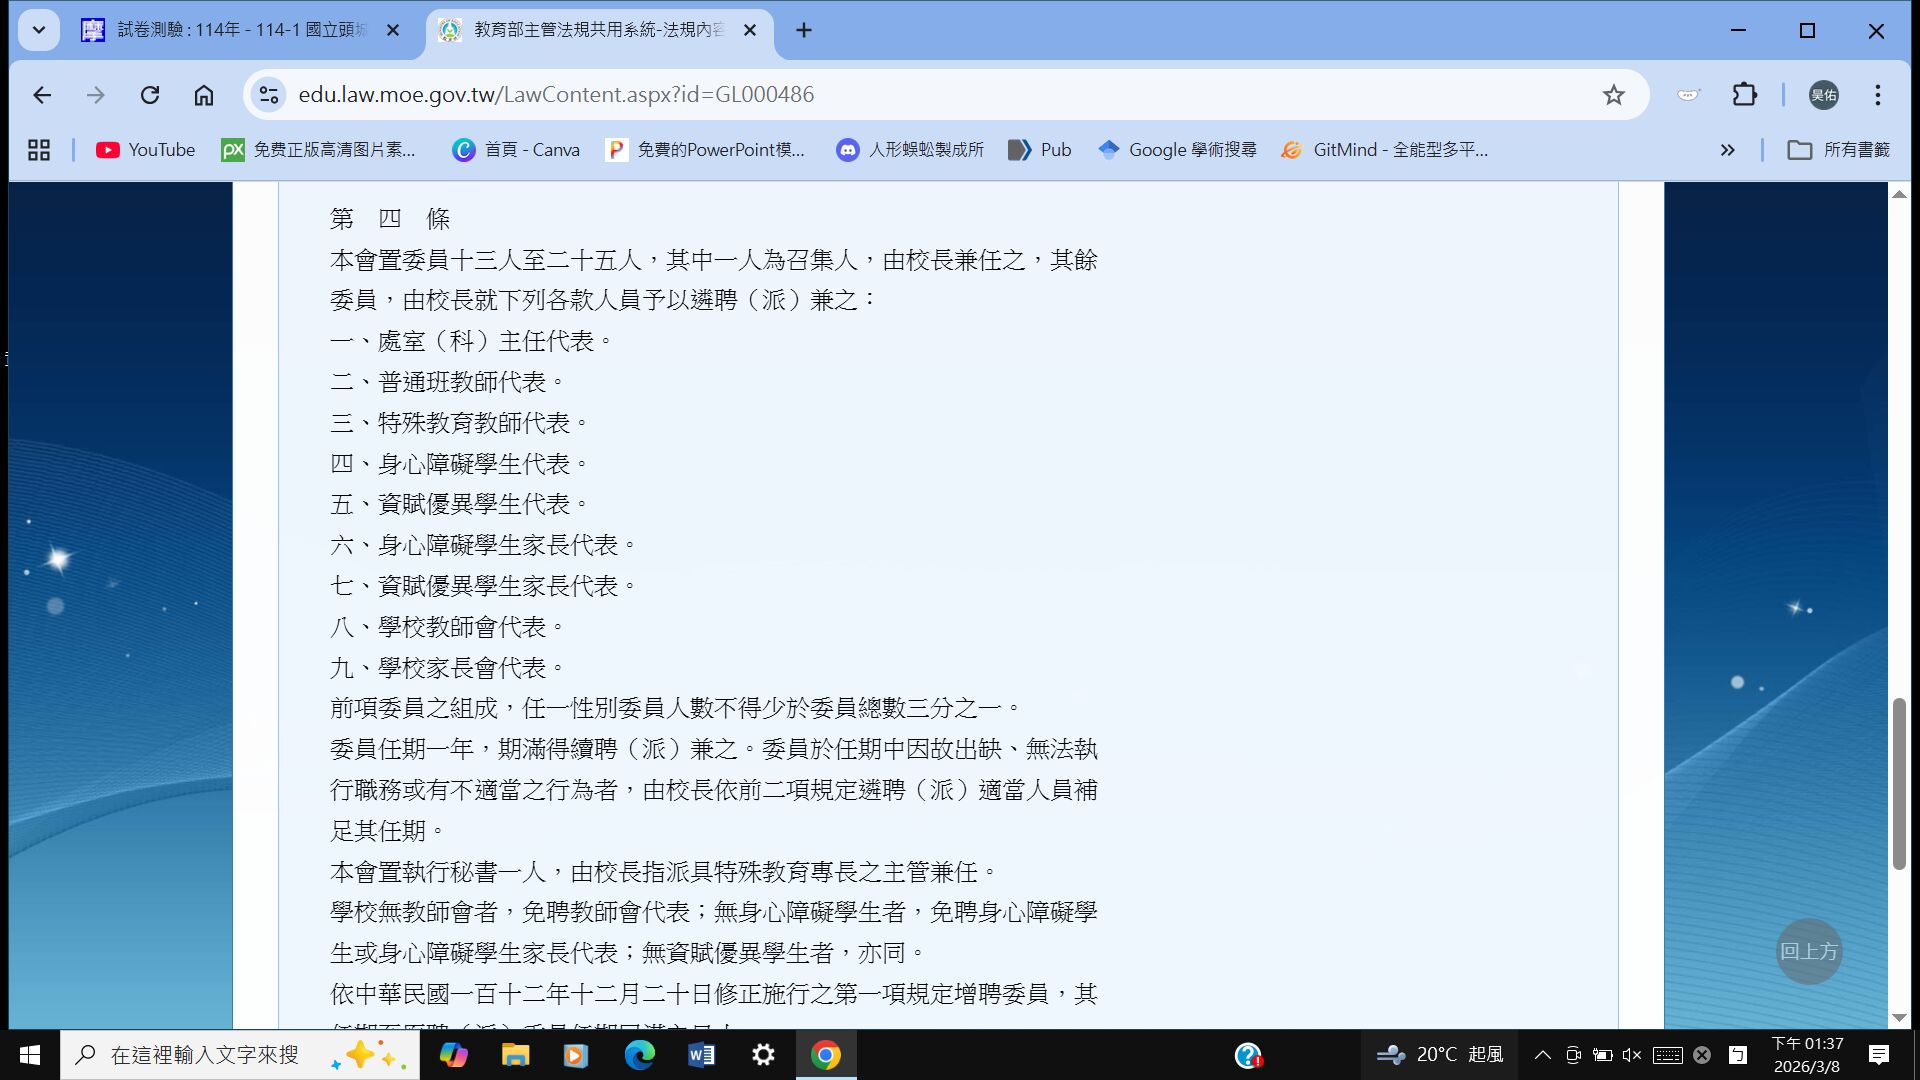Open the browser home page

point(204,95)
